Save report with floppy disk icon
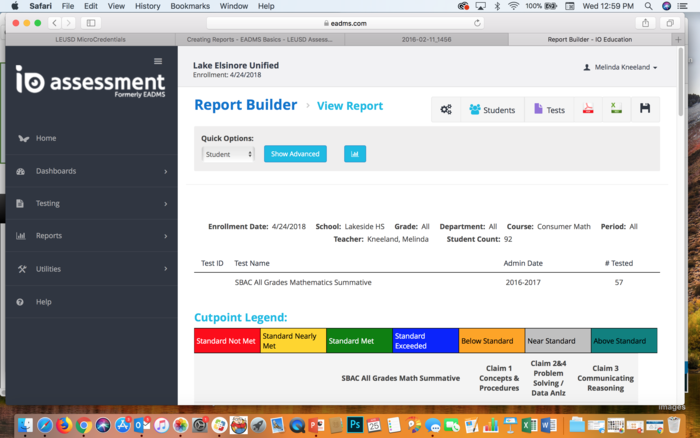 point(645,109)
